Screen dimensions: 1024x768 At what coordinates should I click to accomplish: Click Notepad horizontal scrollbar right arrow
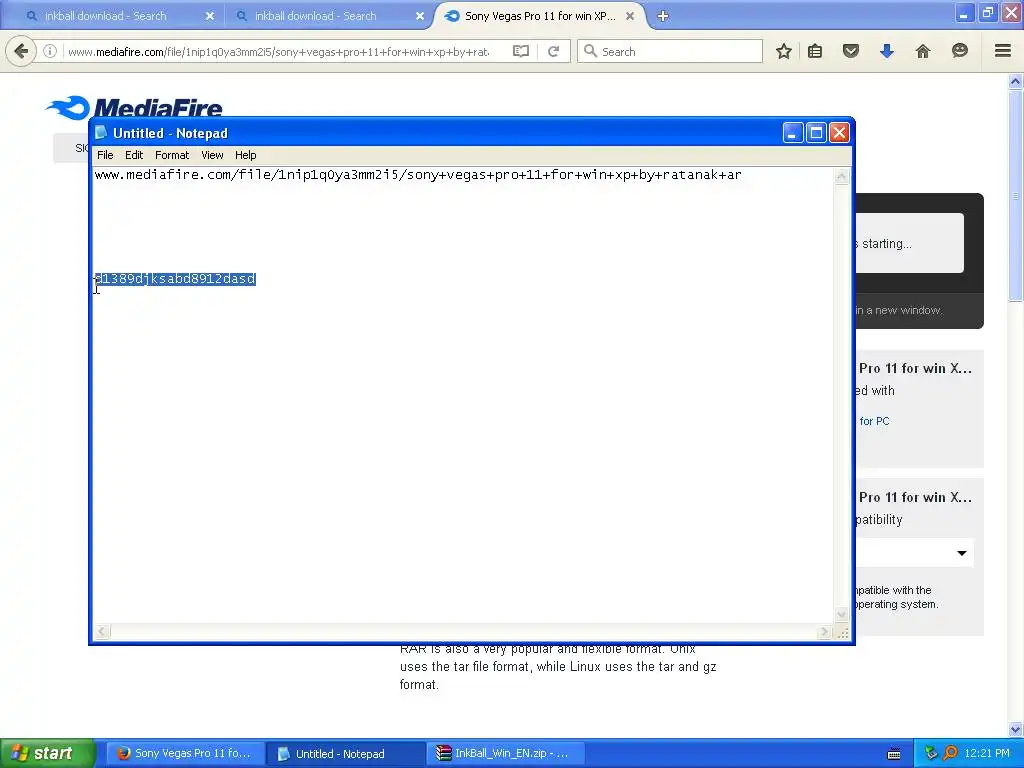pos(824,632)
